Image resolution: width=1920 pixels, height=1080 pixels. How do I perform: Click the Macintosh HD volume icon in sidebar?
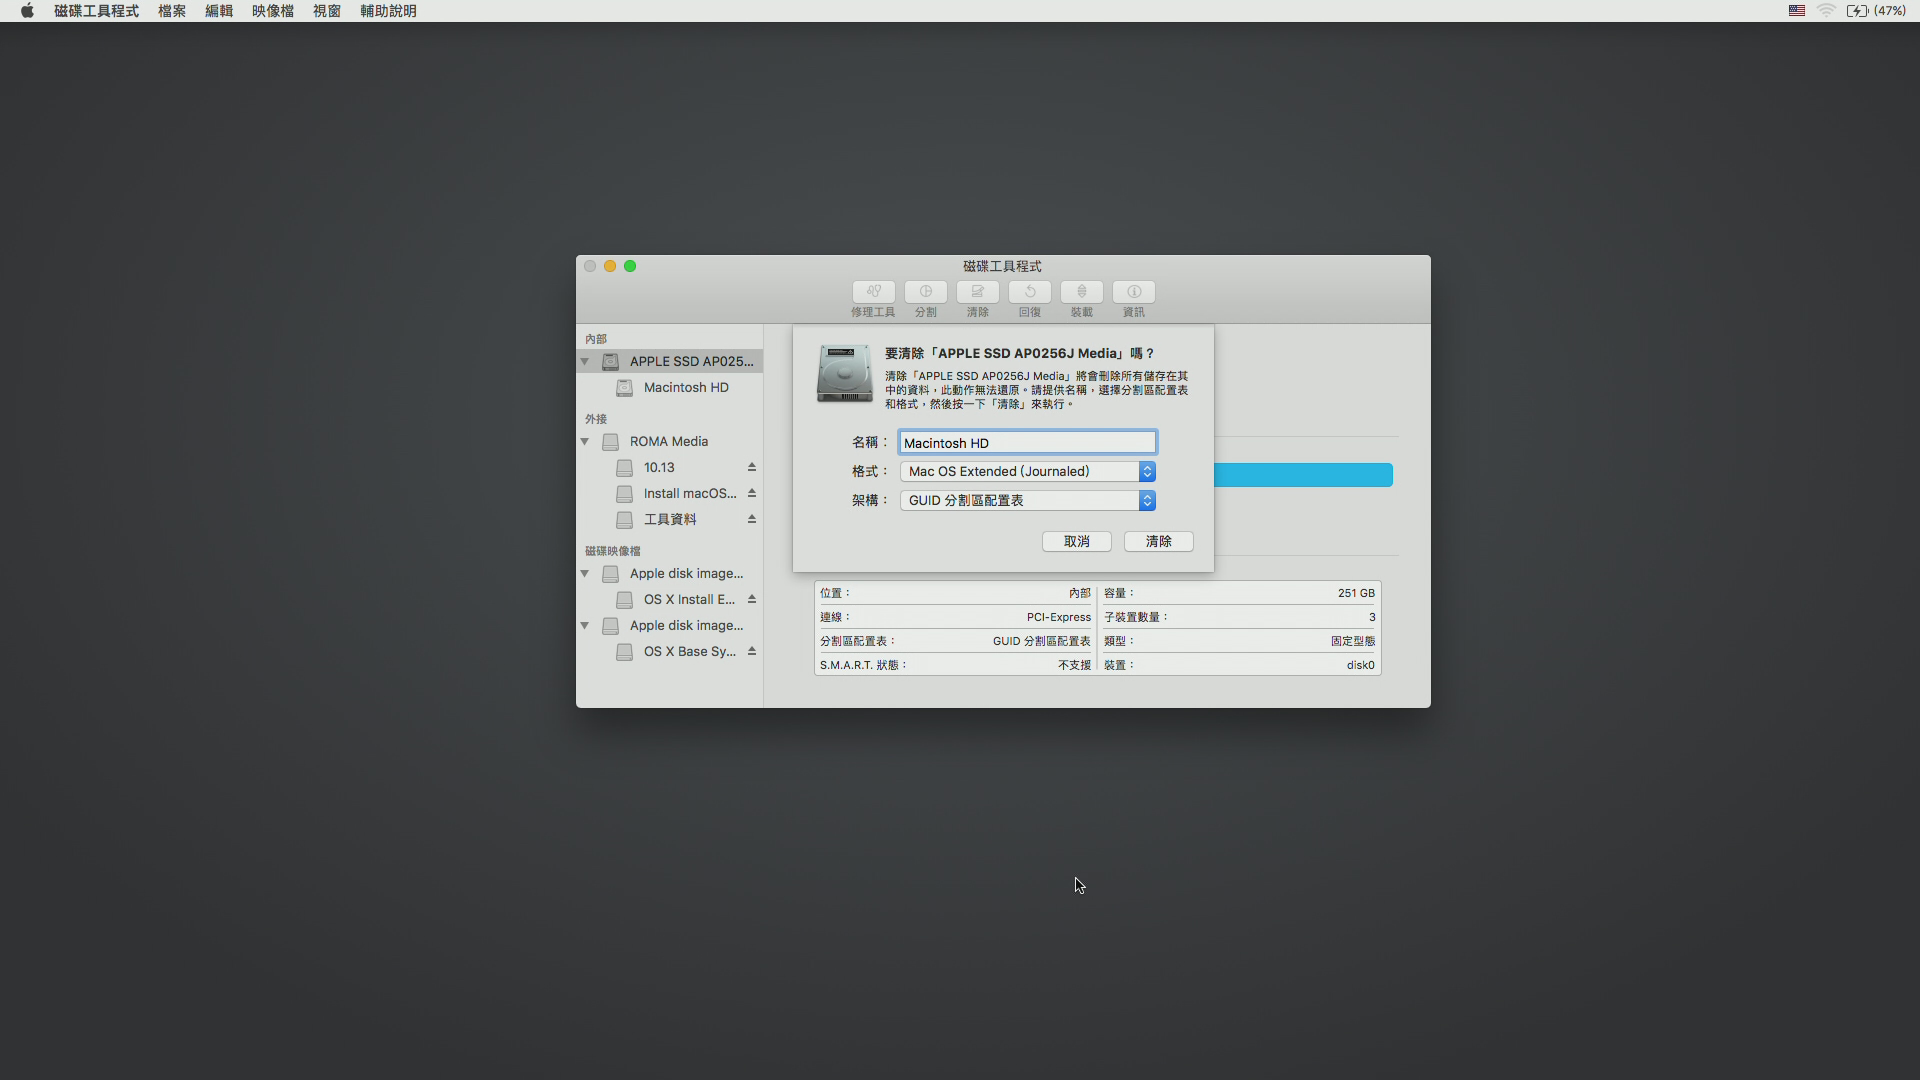624,387
